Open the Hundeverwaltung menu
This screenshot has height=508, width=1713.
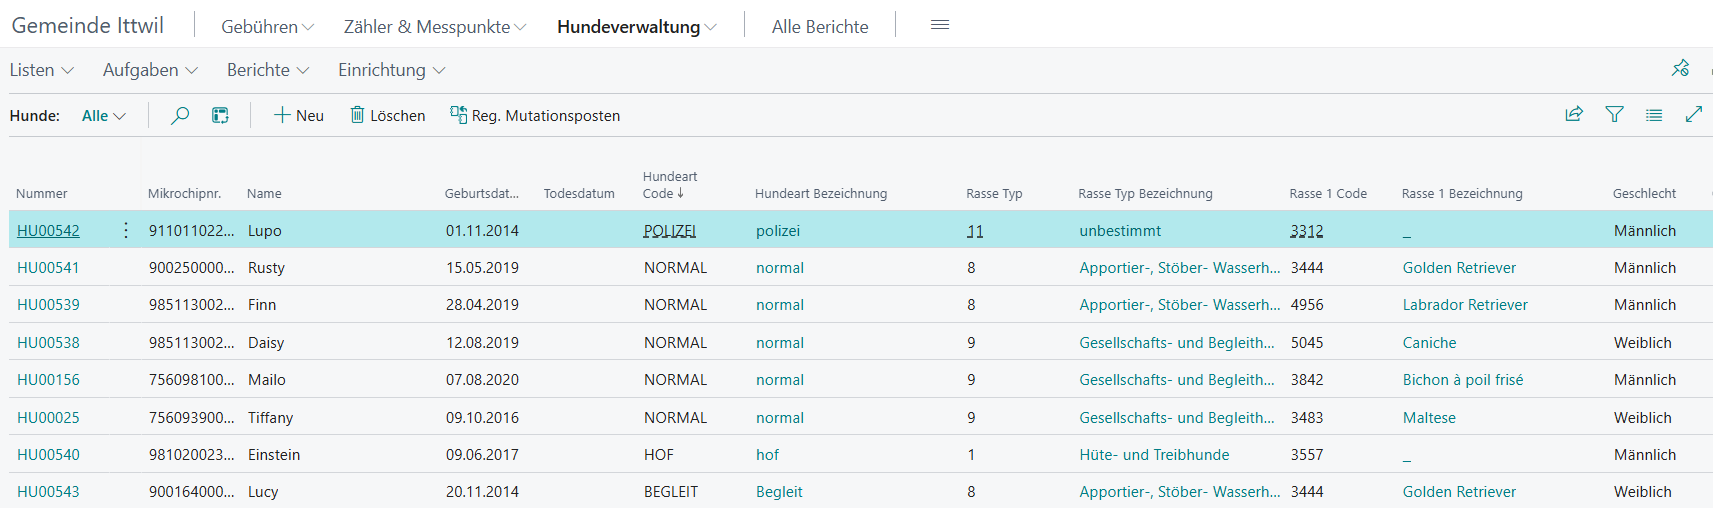[x=637, y=27]
